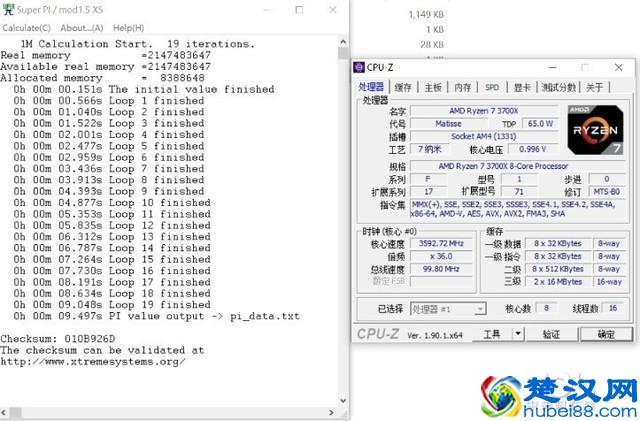
Task: Close the CPU-Z window
Action: click(x=619, y=67)
